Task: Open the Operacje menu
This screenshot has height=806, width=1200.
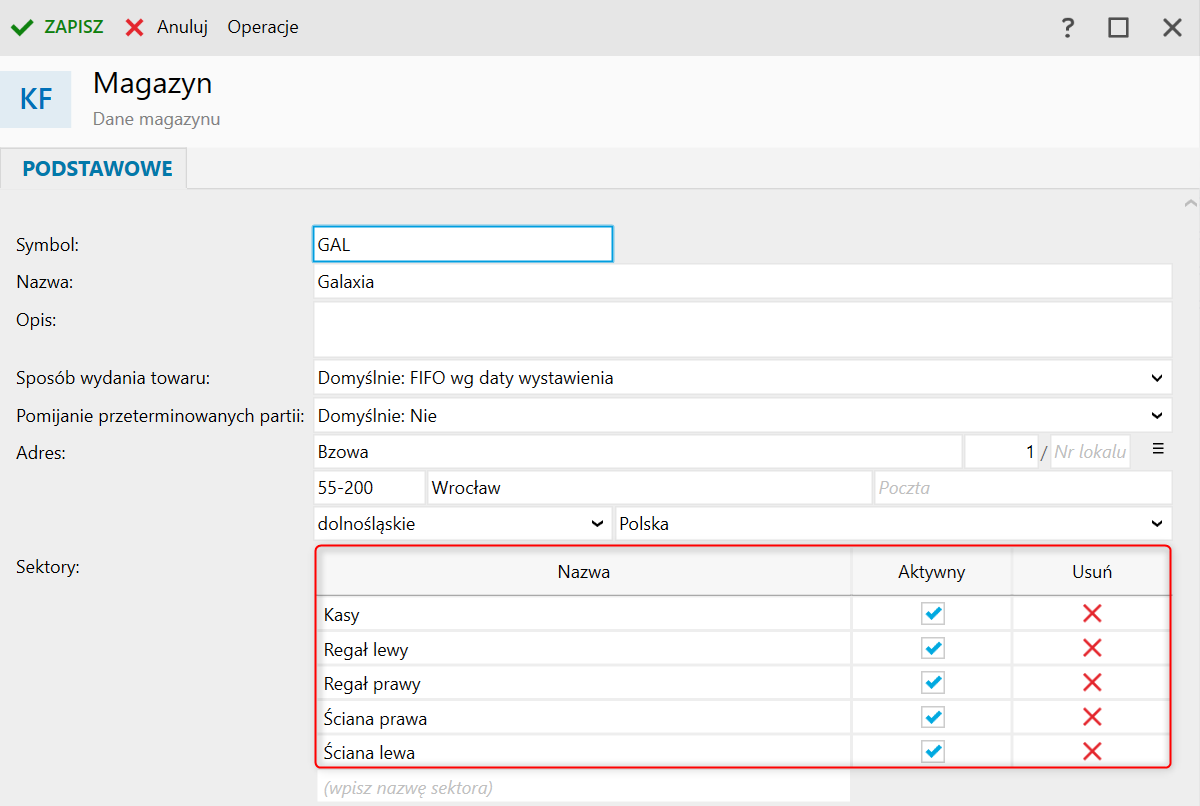Action: 263,27
